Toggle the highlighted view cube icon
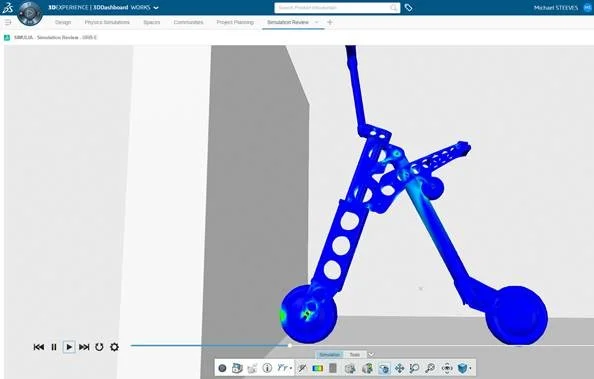Image resolution: width=594 pixels, height=379 pixels. 384,368
